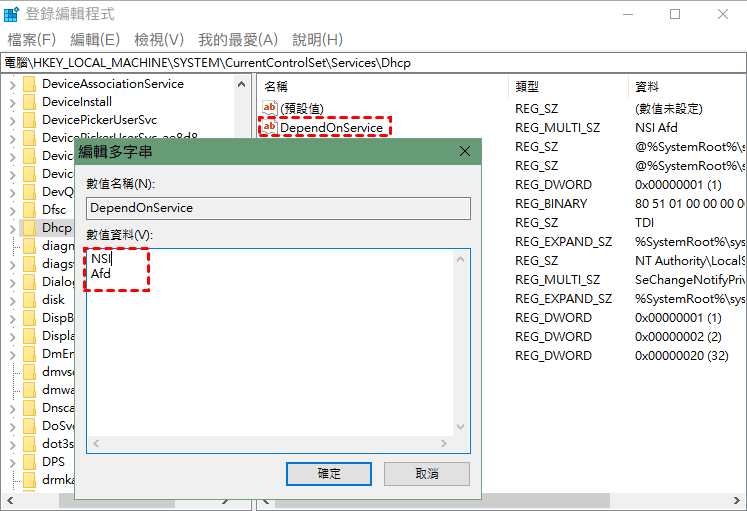Select the (預設值) value icon
Viewport: 747px width, 511px height.
pyautogui.click(x=270, y=108)
